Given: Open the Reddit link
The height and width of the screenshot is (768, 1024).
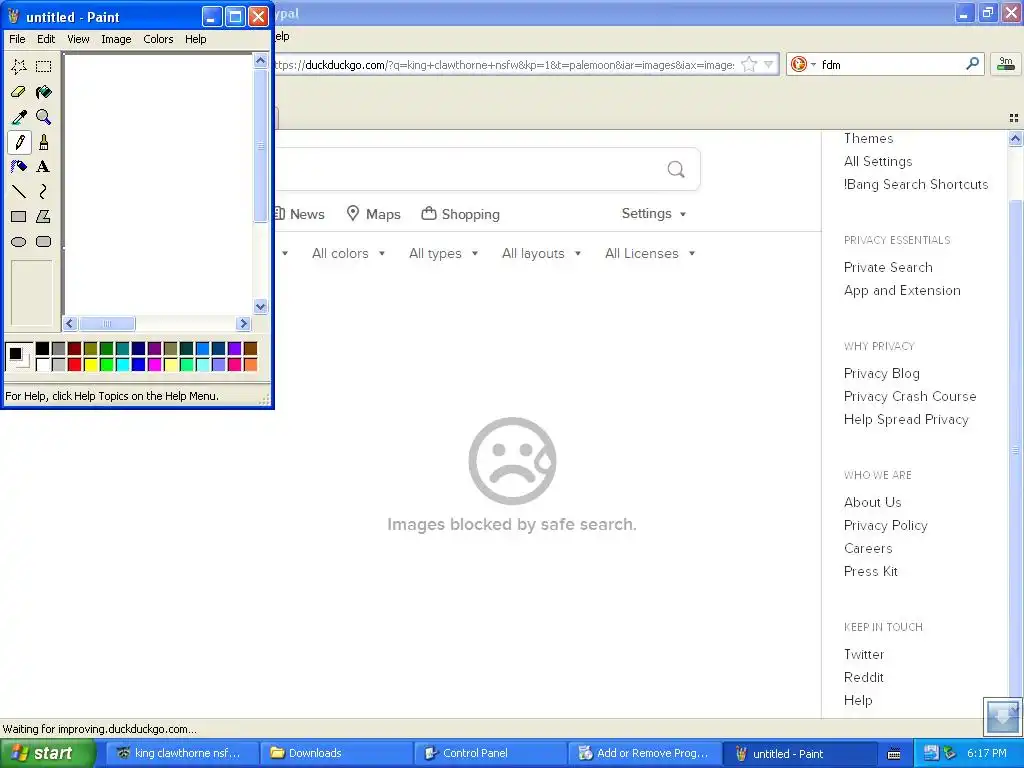Looking at the screenshot, I should click(863, 677).
